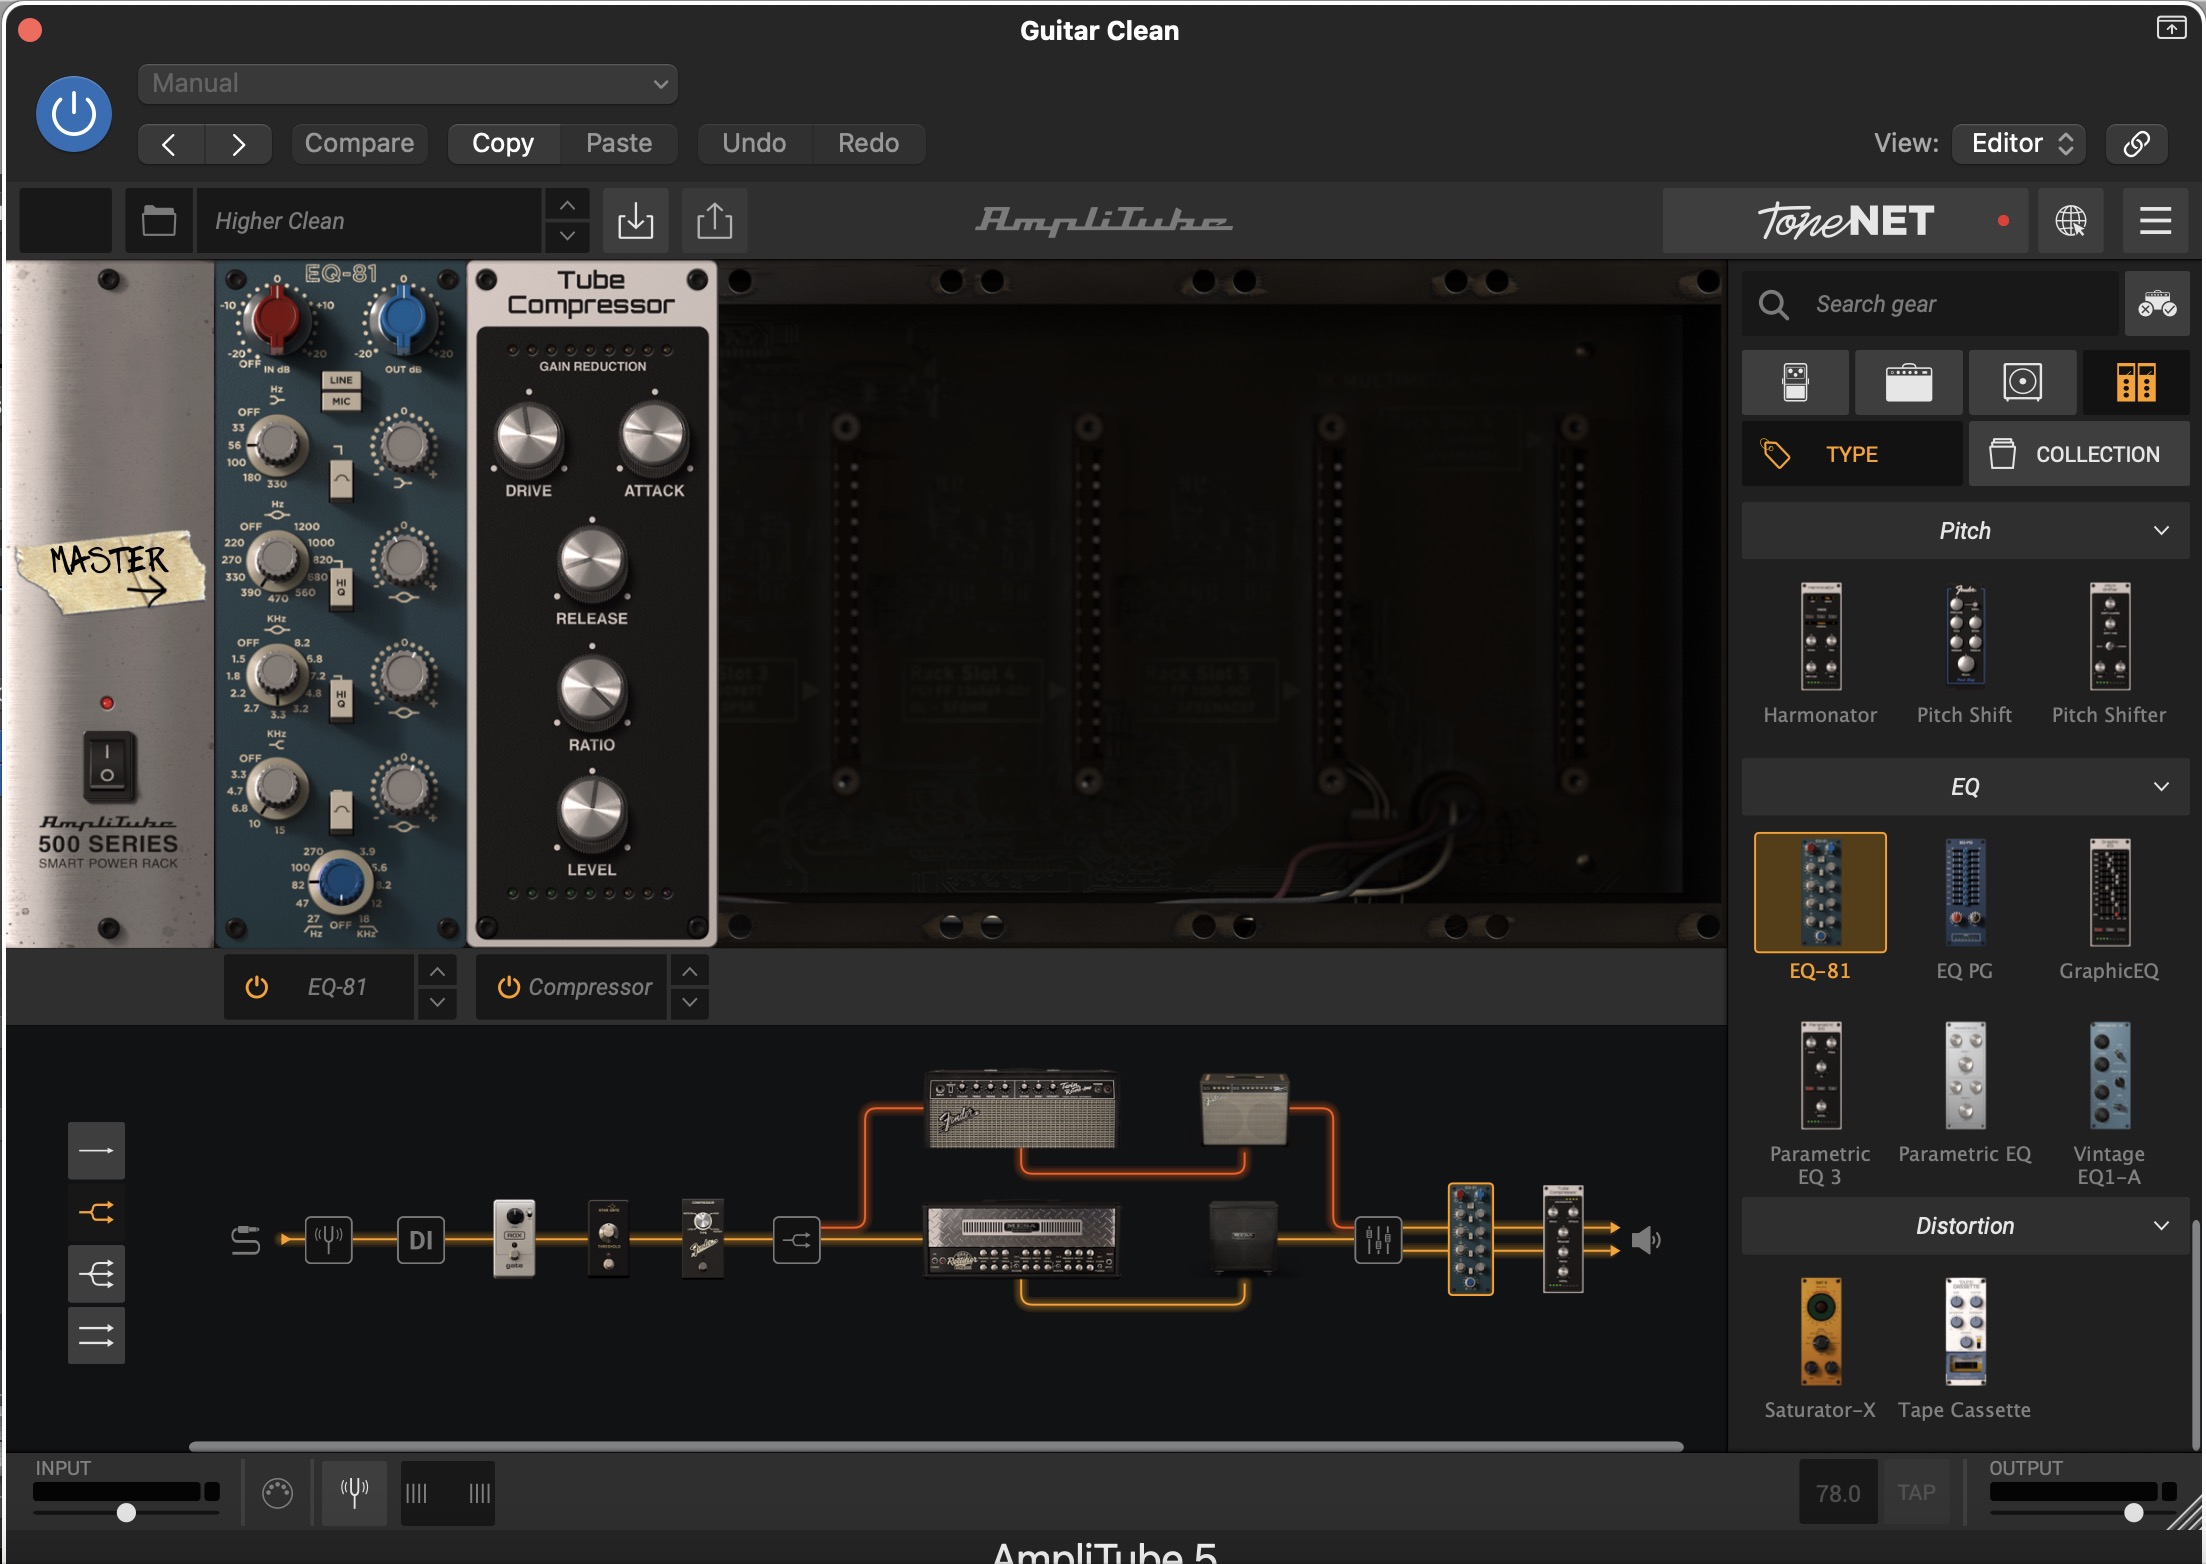2206x1564 pixels.
Task: Toggle the bottom bar tuner button
Action: 354,1493
